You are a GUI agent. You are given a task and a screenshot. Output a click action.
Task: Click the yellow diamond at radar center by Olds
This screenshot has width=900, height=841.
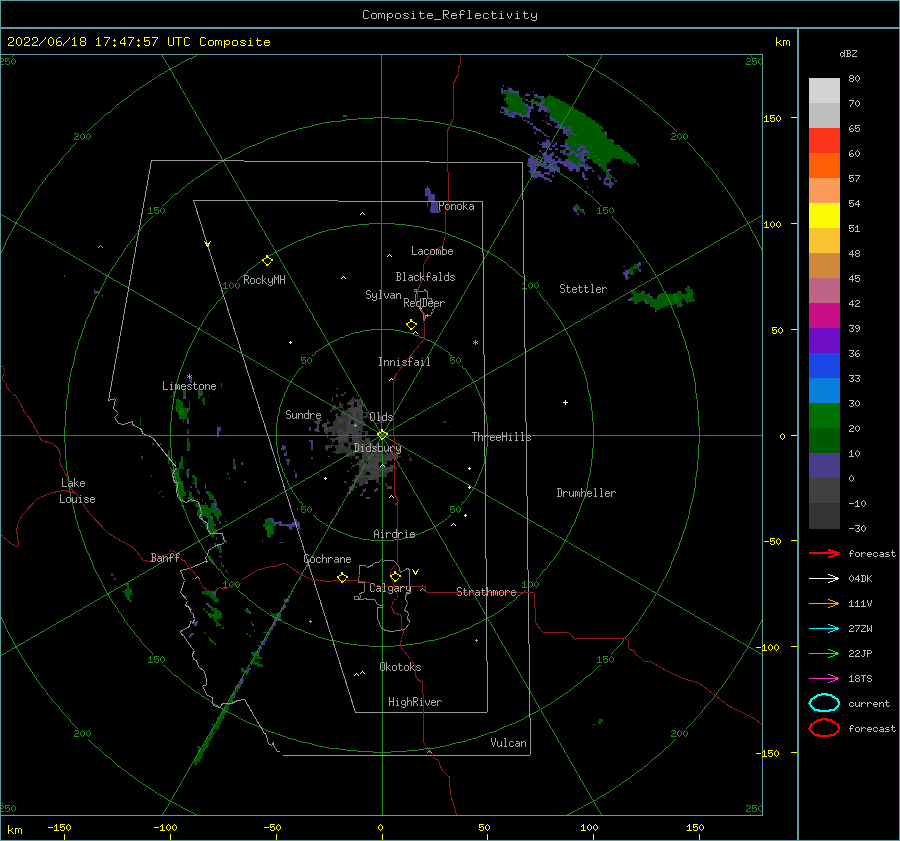click(x=382, y=435)
